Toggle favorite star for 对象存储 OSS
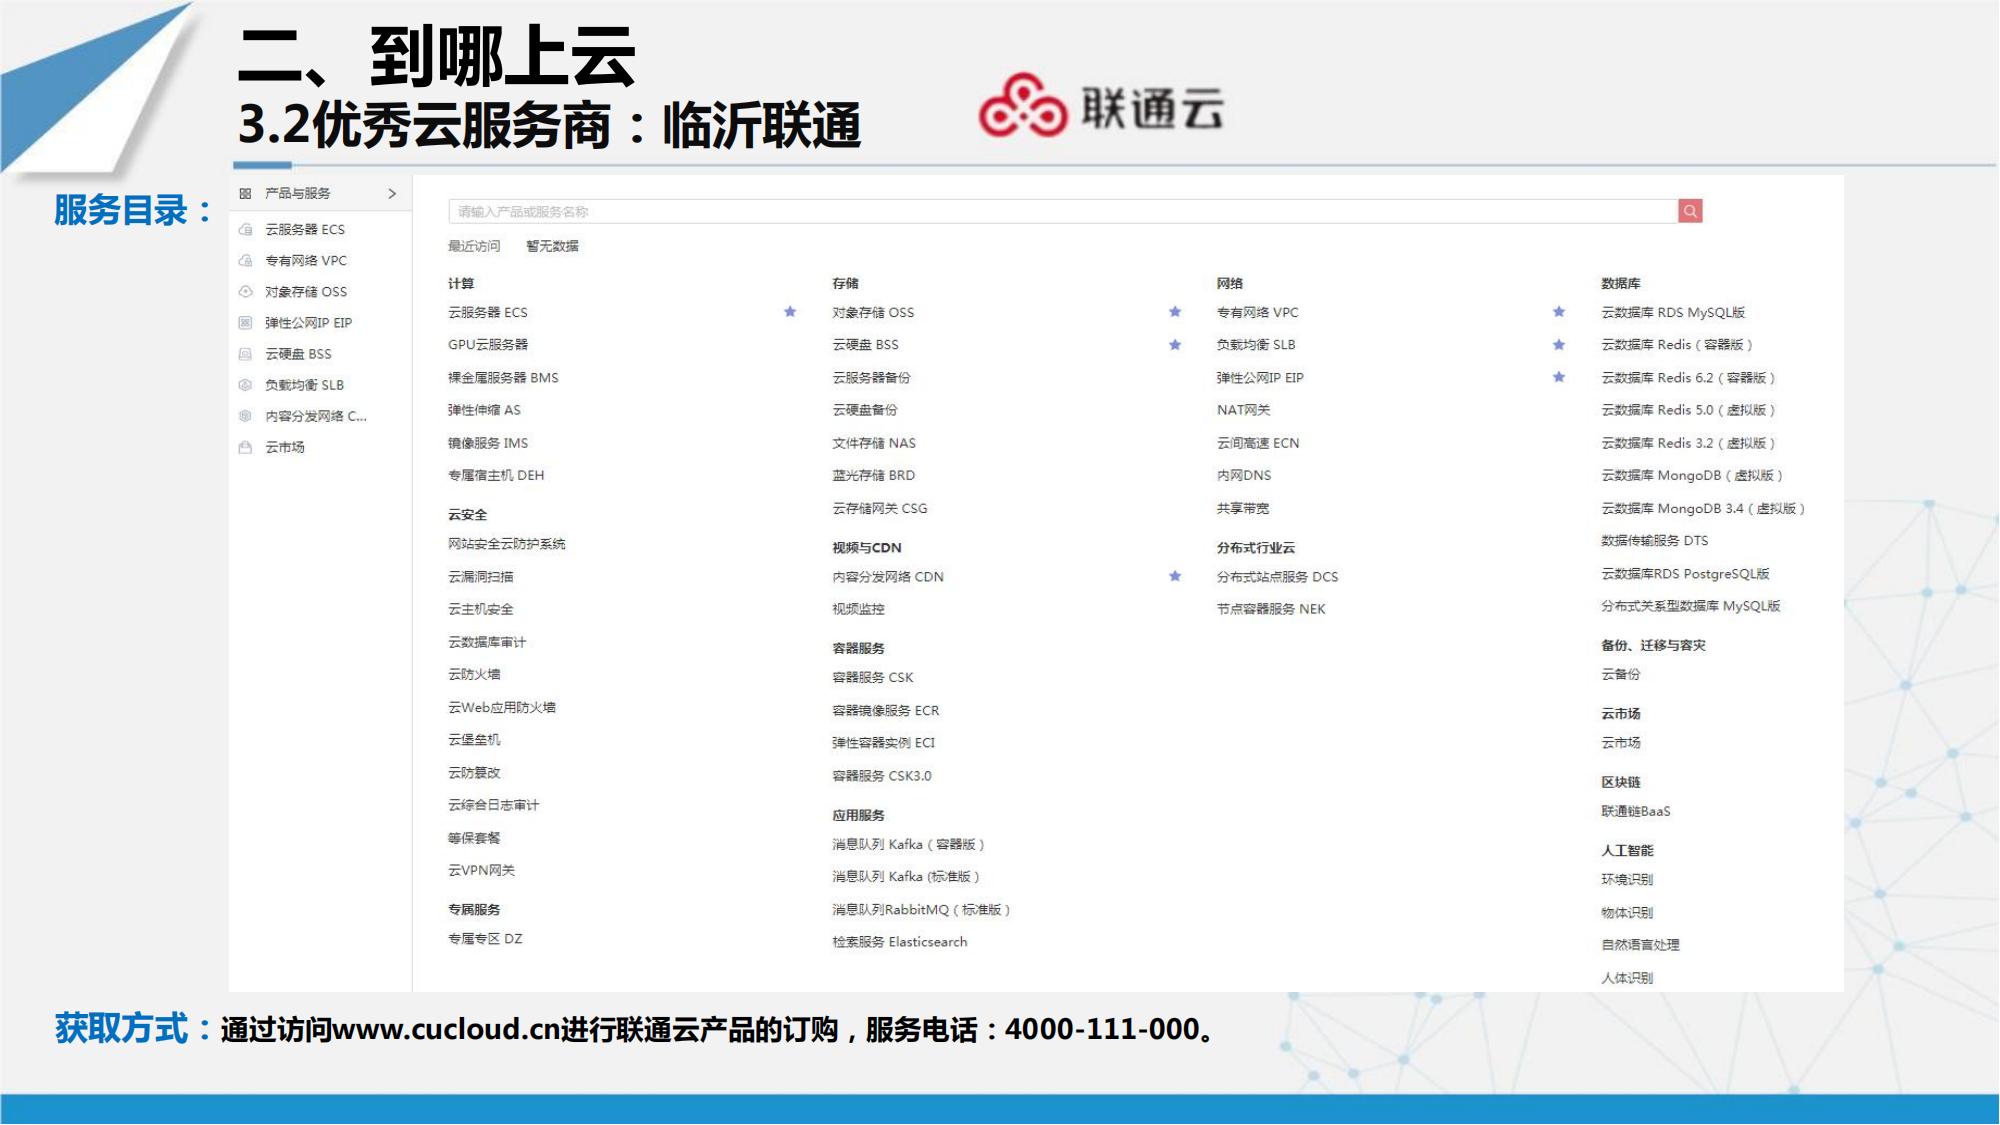The height and width of the screenshot is (1125, 2000). [1175, 312]
